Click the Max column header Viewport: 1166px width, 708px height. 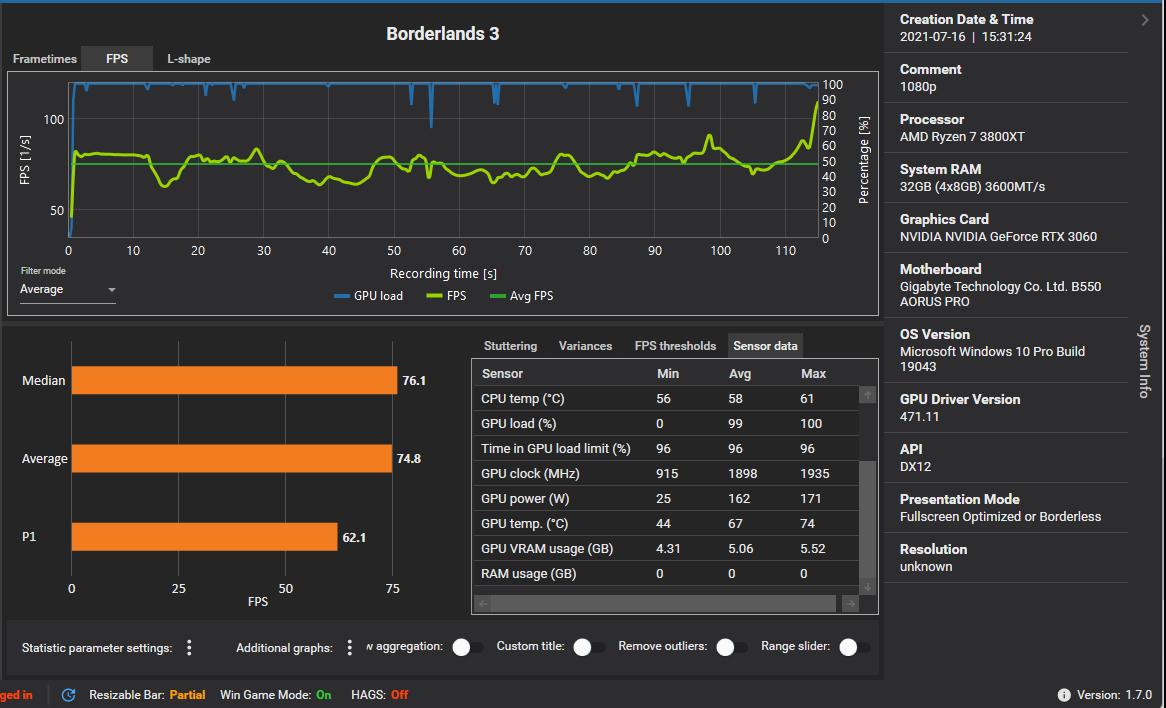(814, 373)
